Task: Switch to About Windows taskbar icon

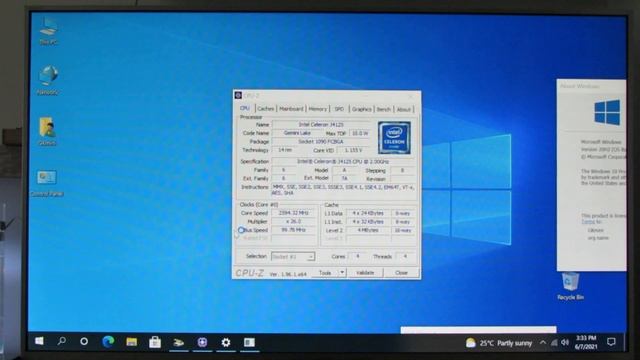Action: tap(249, 342)
